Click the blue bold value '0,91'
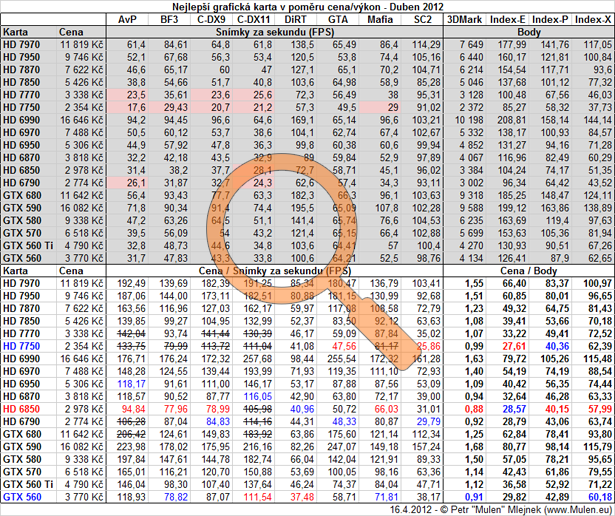The height and width of the screenshot is (516, 615). pyautogui.click(x=474, y=497)
